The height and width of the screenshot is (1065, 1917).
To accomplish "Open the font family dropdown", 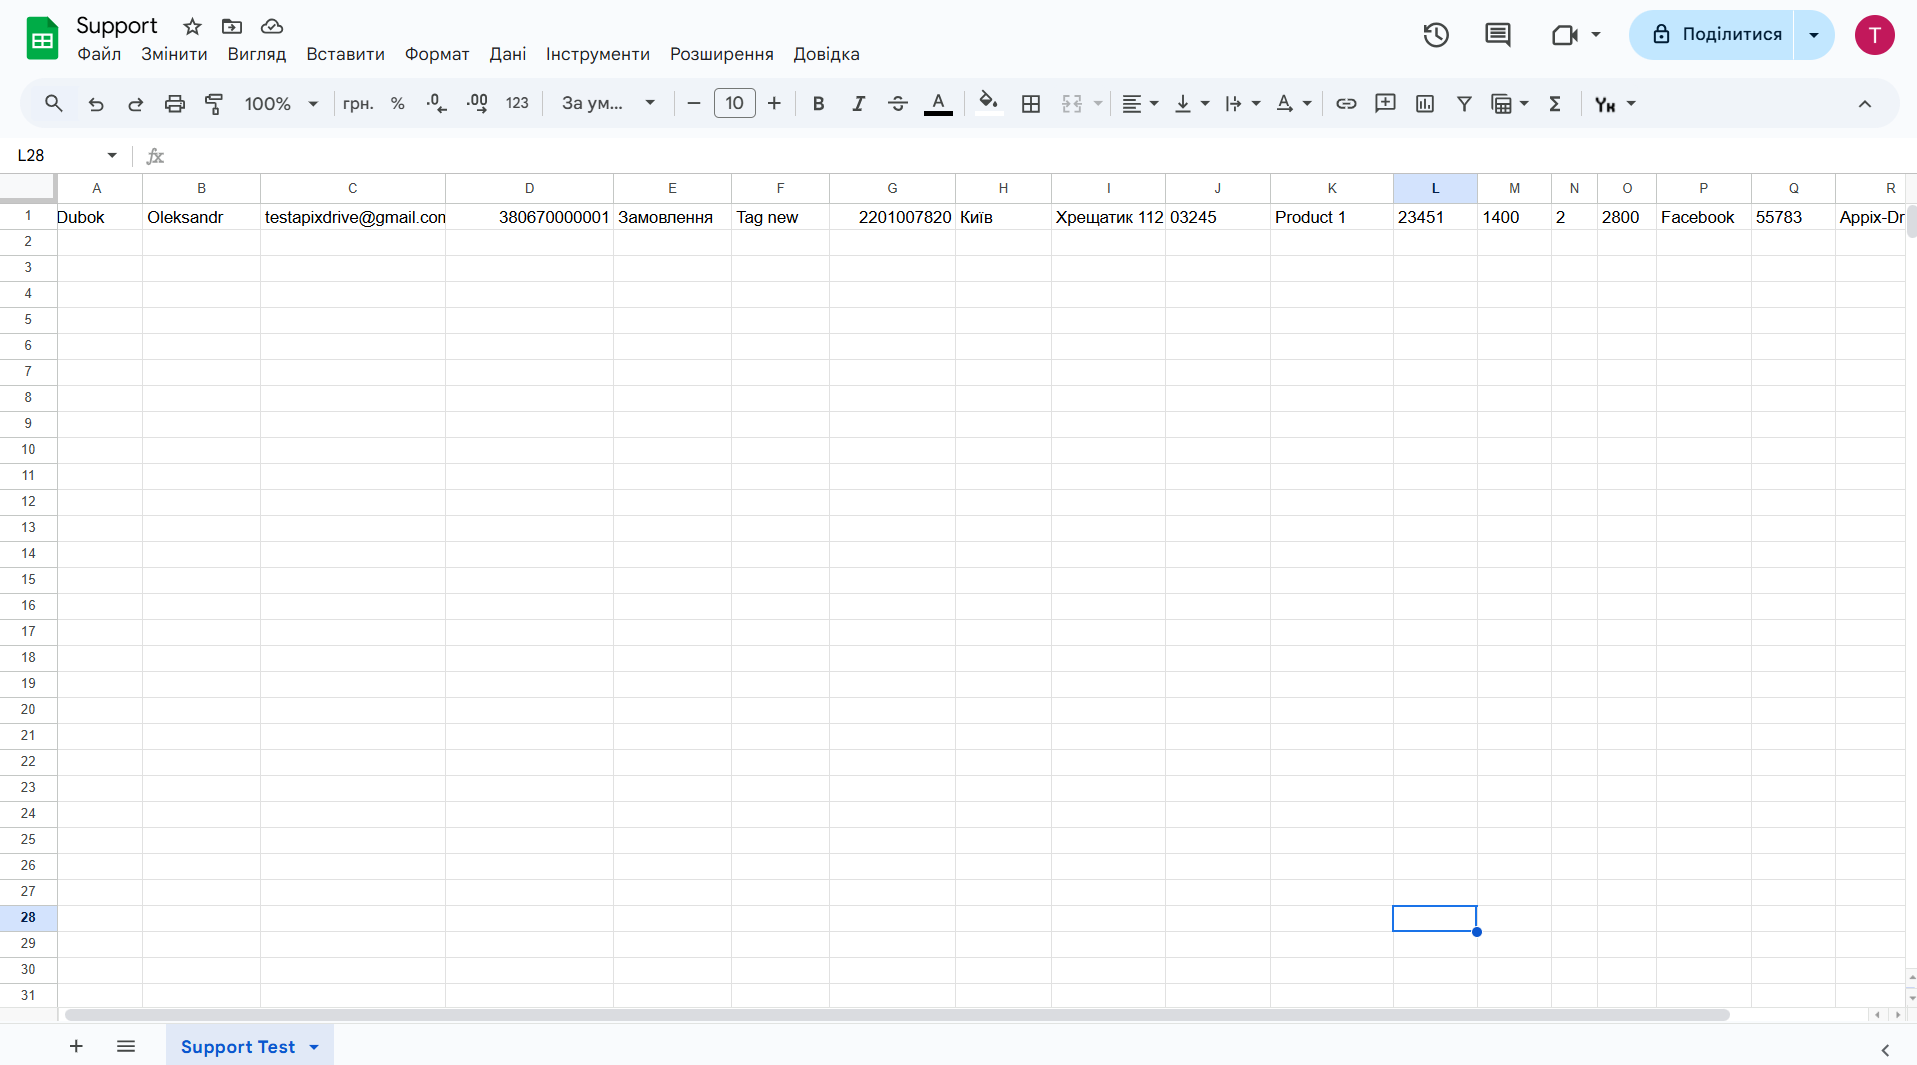I will (608, 103).
